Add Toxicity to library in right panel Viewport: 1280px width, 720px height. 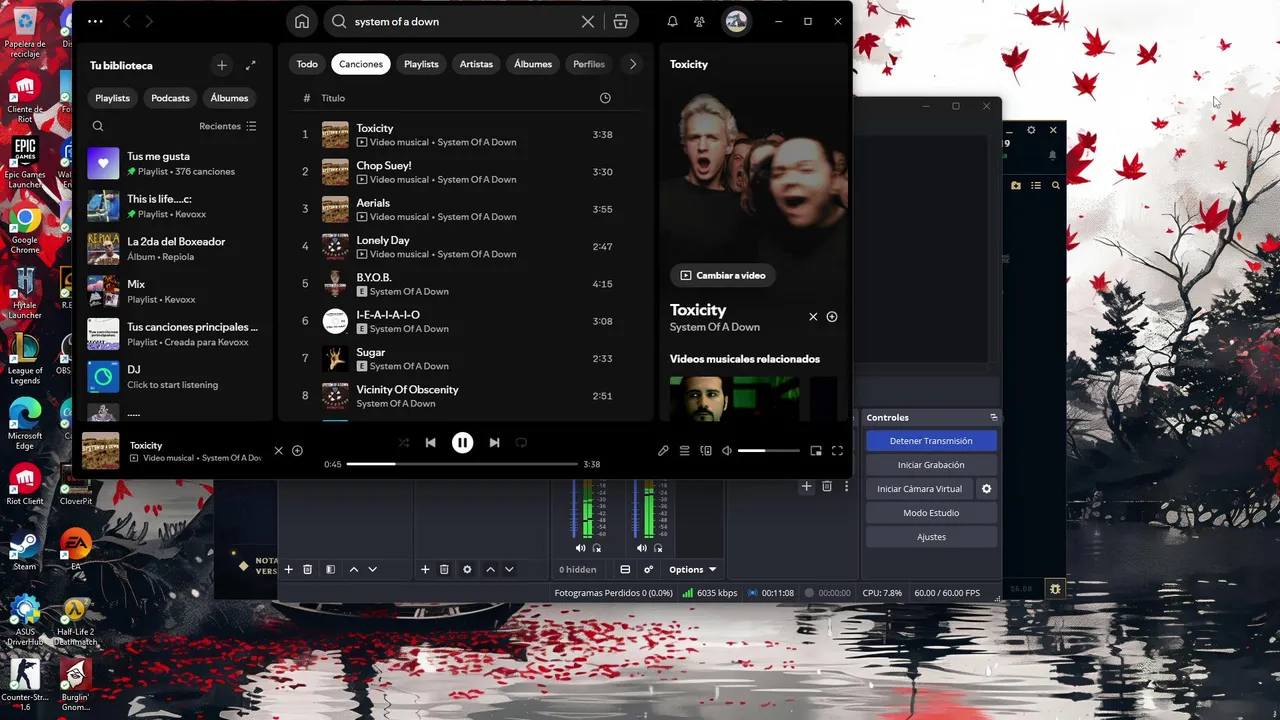tap(832, 316)
